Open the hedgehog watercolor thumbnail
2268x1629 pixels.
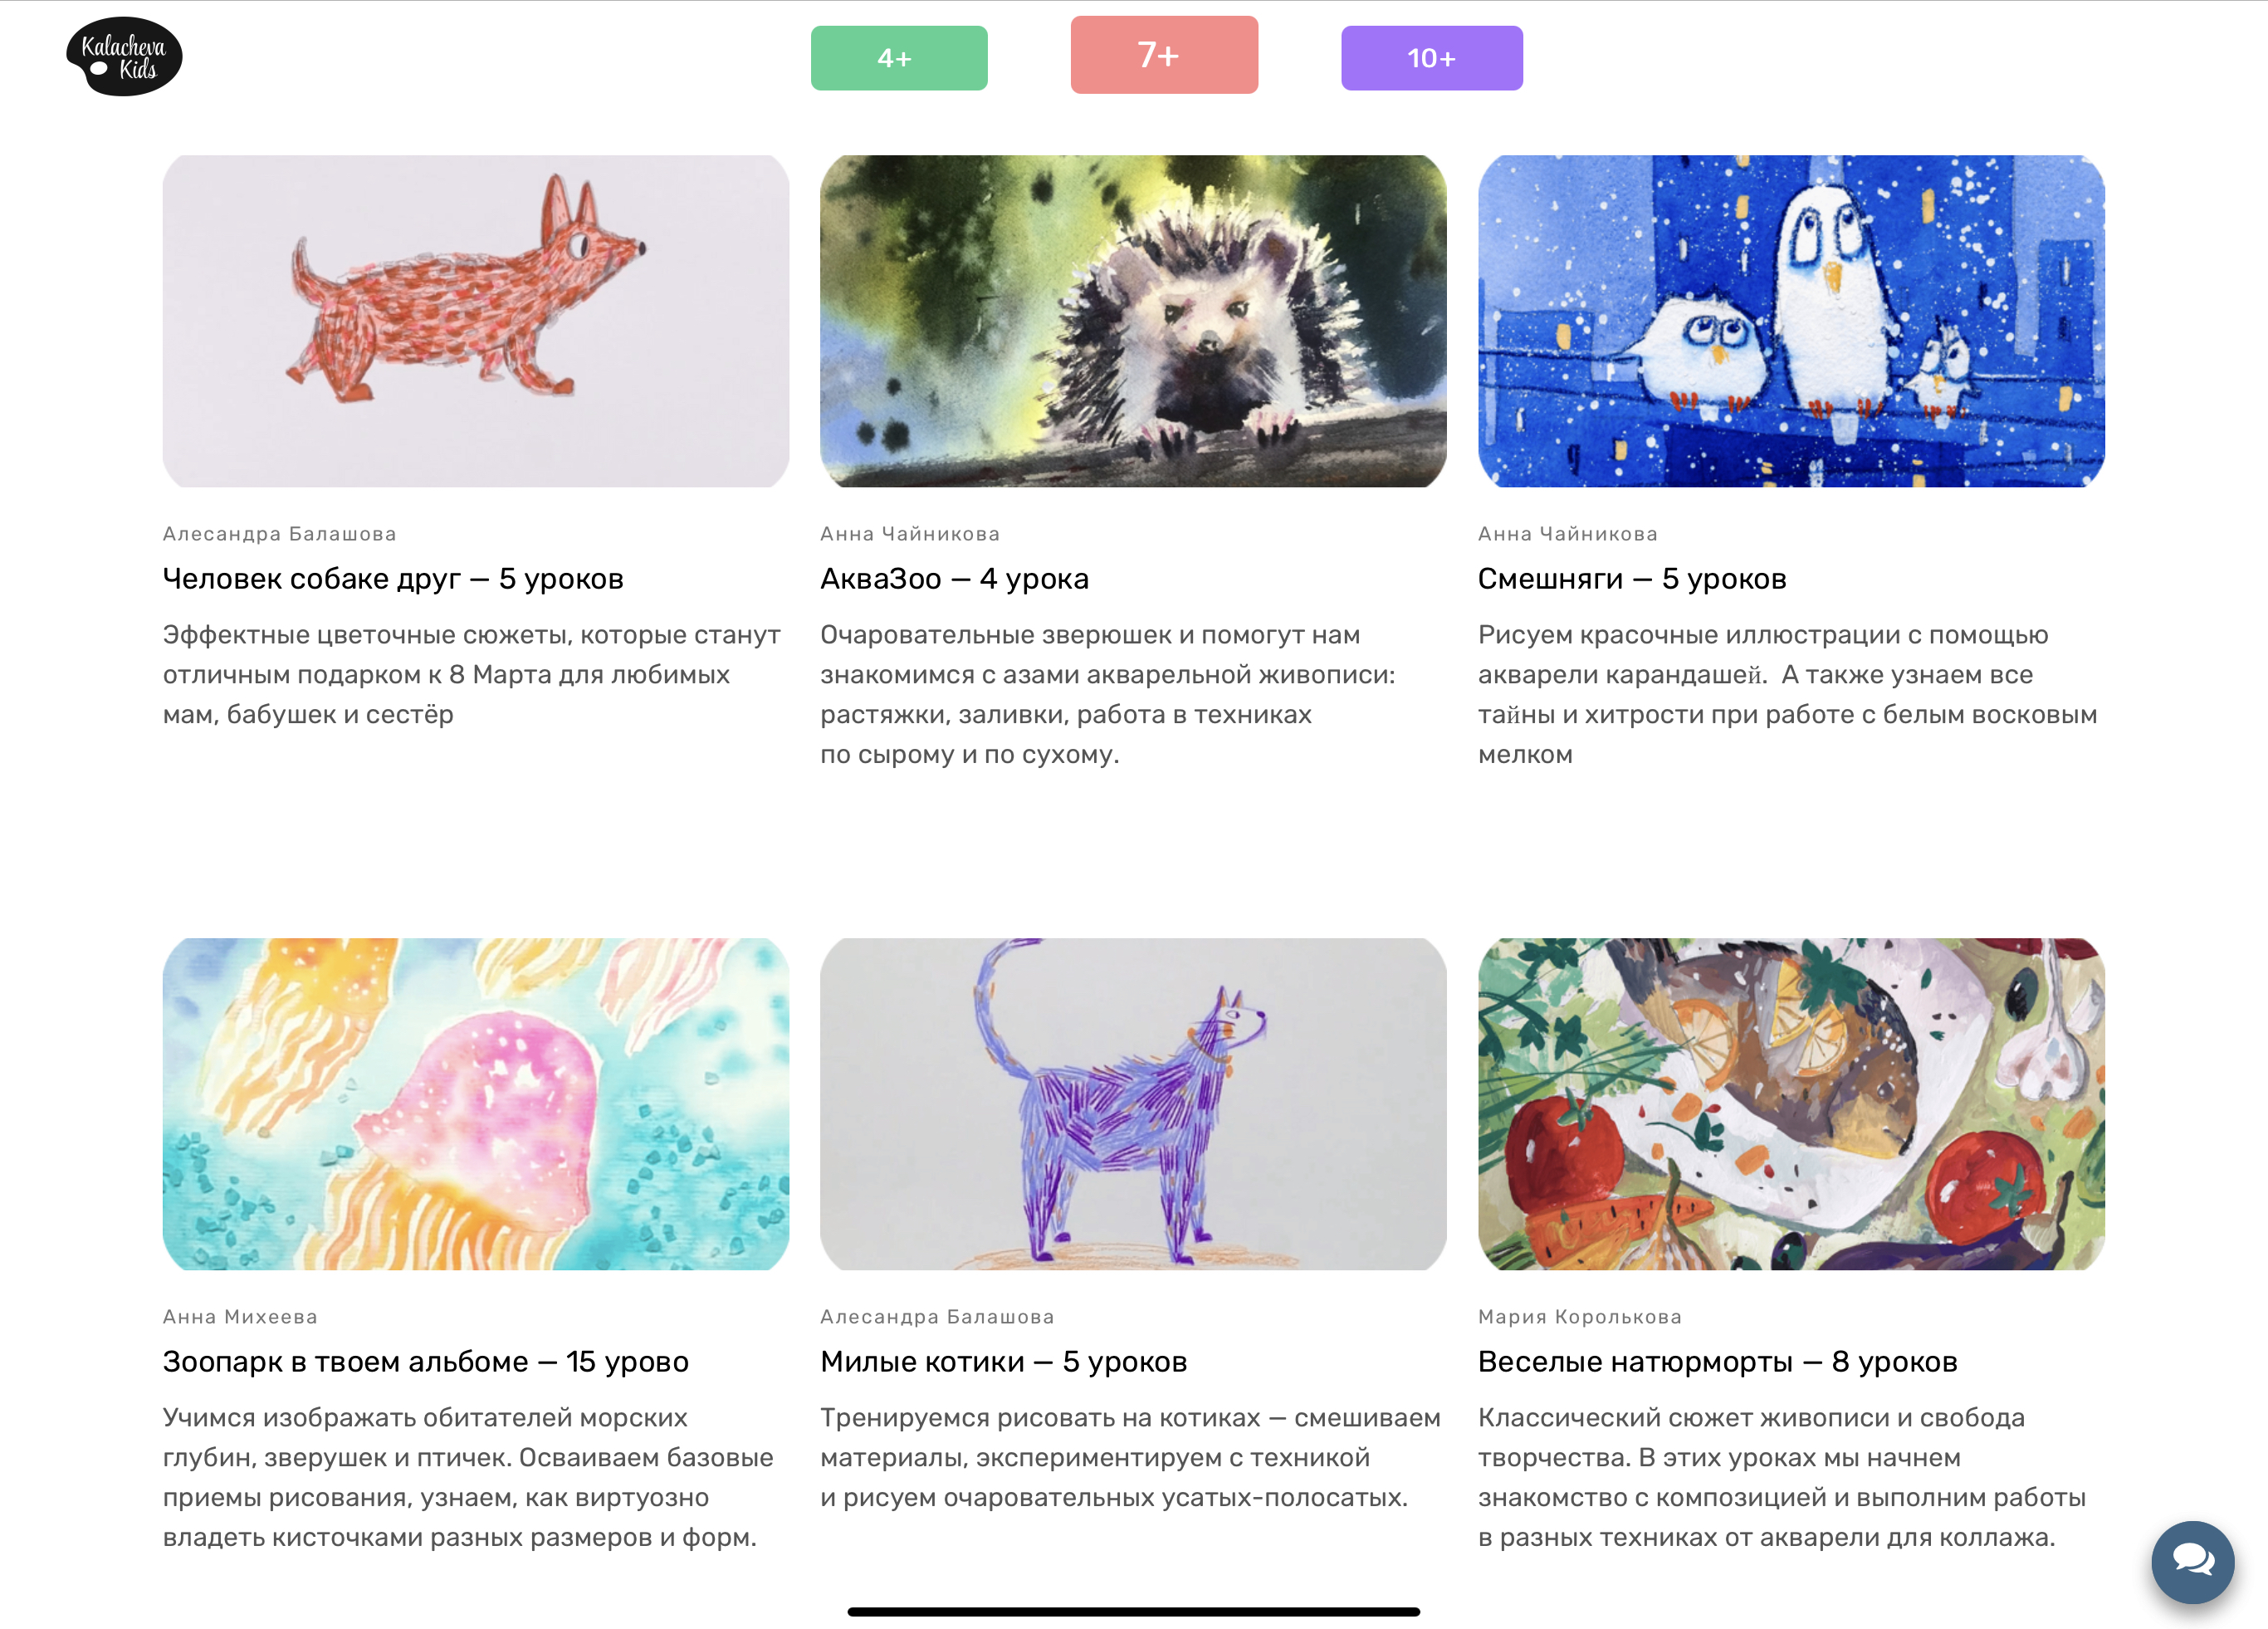click(x=1132, y=321)
